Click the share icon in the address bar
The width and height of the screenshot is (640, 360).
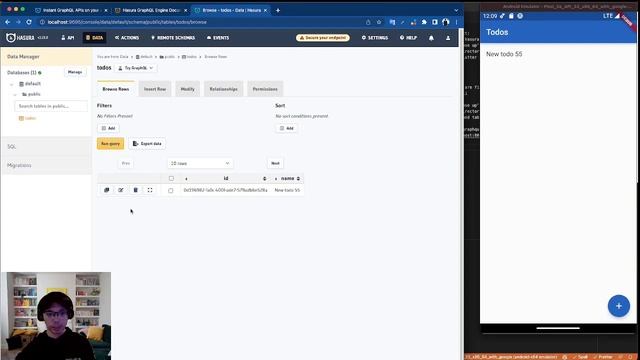tap(368, 22)
